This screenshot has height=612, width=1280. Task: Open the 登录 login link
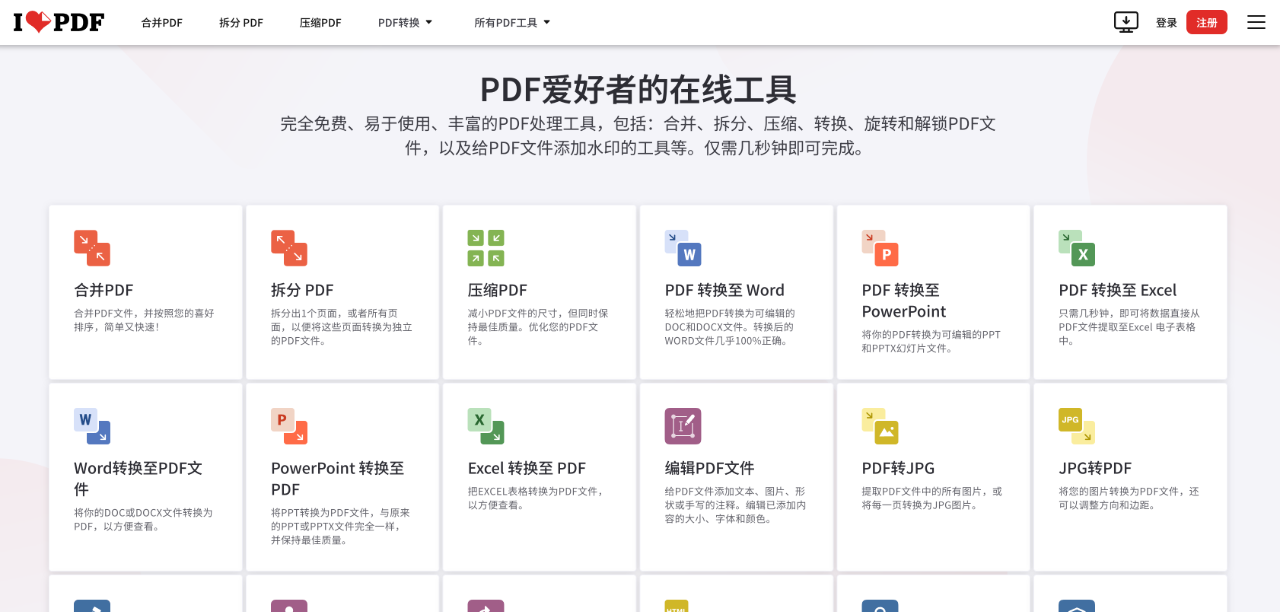pos(1166,21)
